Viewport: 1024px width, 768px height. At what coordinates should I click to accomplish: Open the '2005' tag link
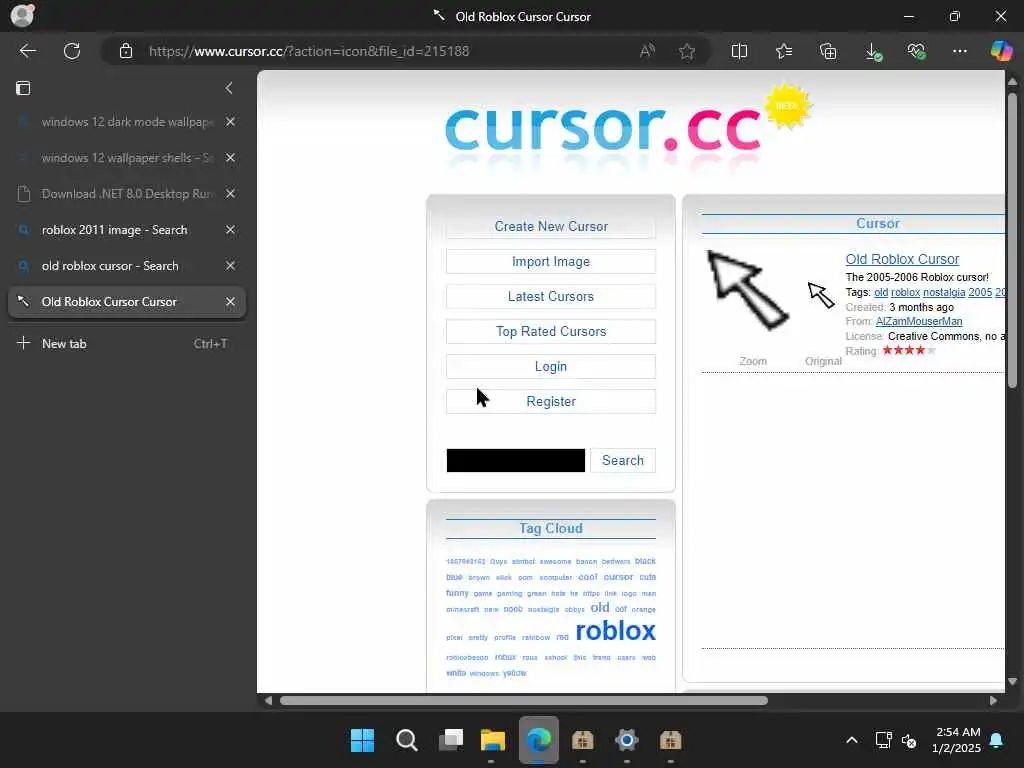tap(980, 293)
